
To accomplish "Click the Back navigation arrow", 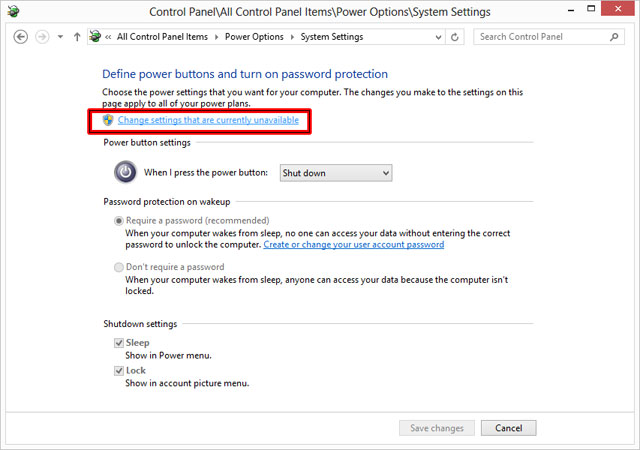I will [20, 37].
